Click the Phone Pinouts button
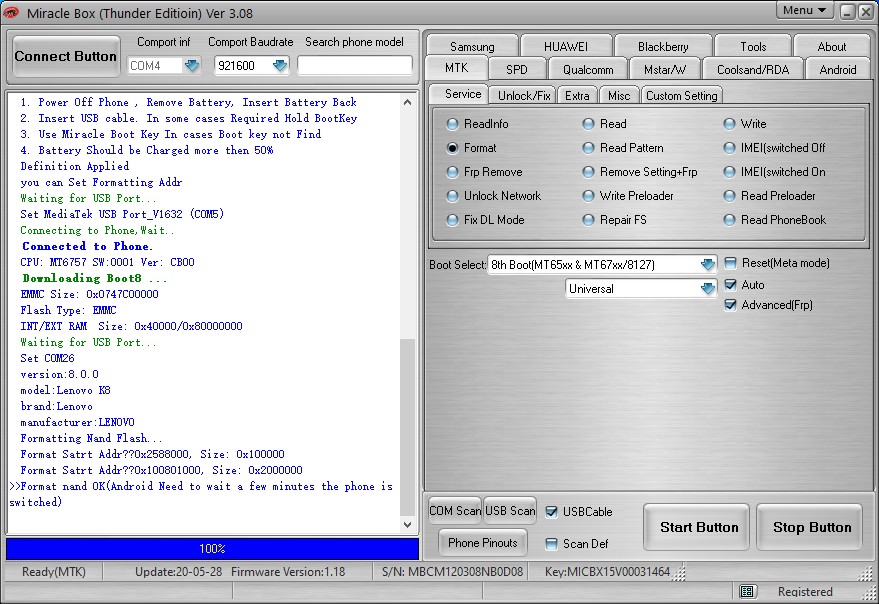 click(x=483, y=542)
